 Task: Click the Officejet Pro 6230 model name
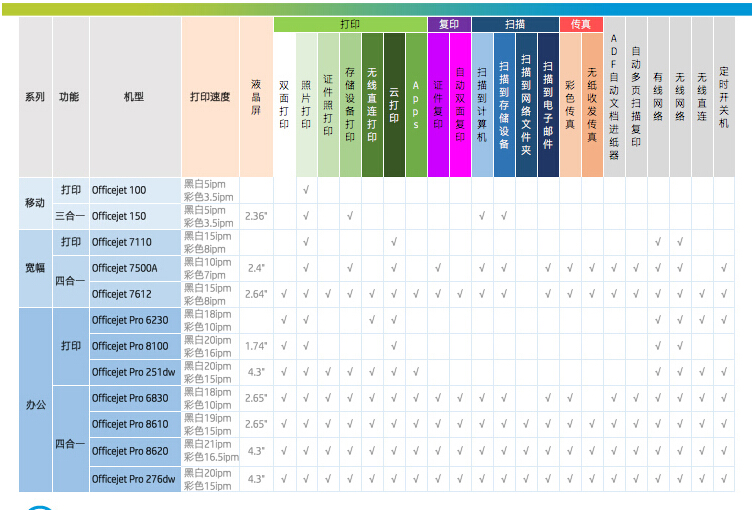[x=130, y=321]
